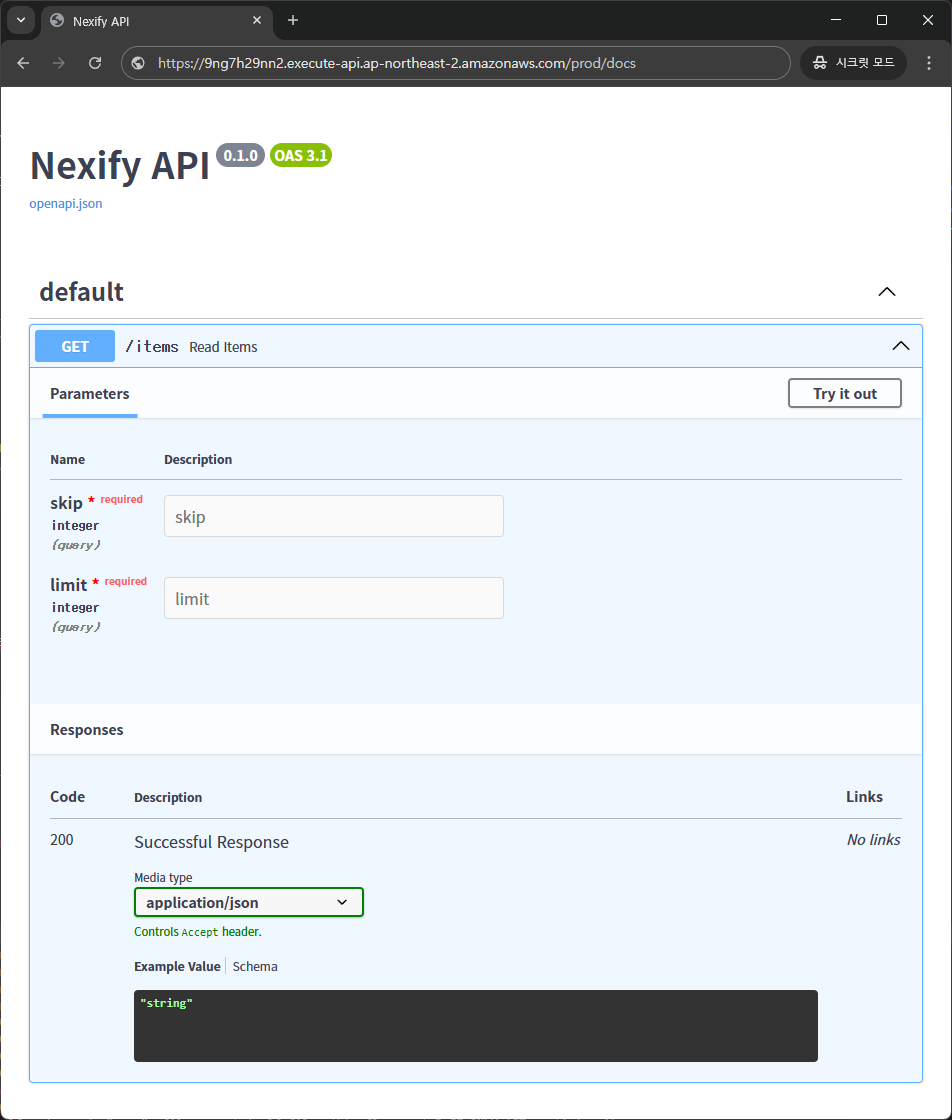The height and width of the screenshot is (1120, 952).
Task: Select the Parameters tab
Action: [x=90, y=394]
